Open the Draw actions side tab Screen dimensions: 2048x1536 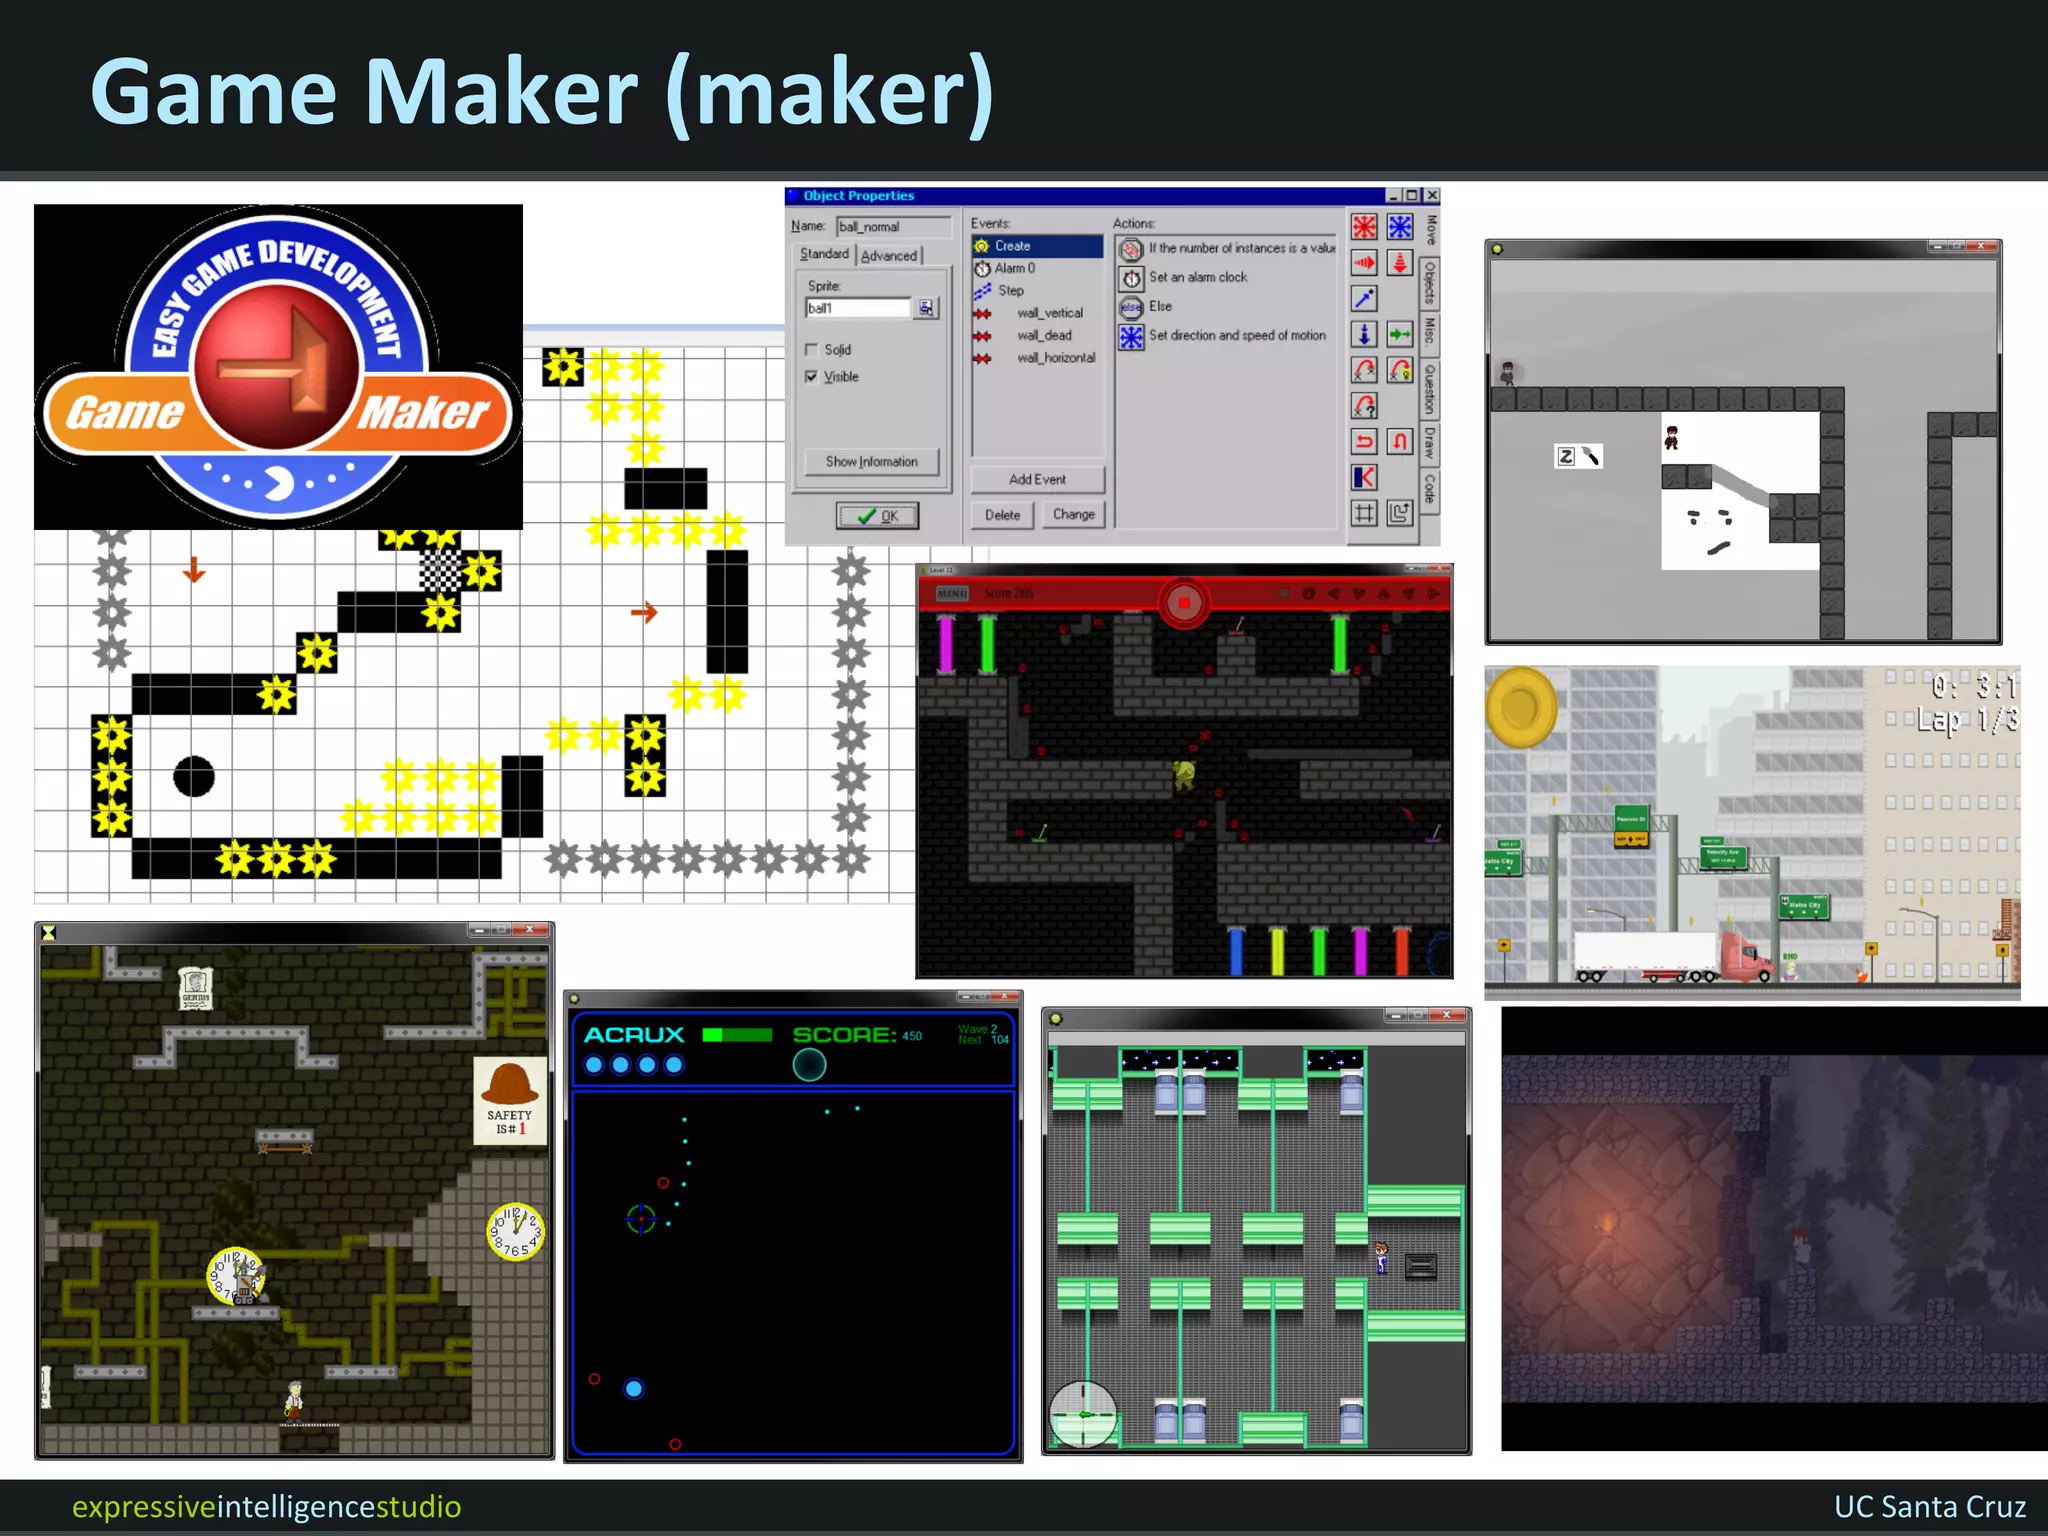pos(1430,443)
